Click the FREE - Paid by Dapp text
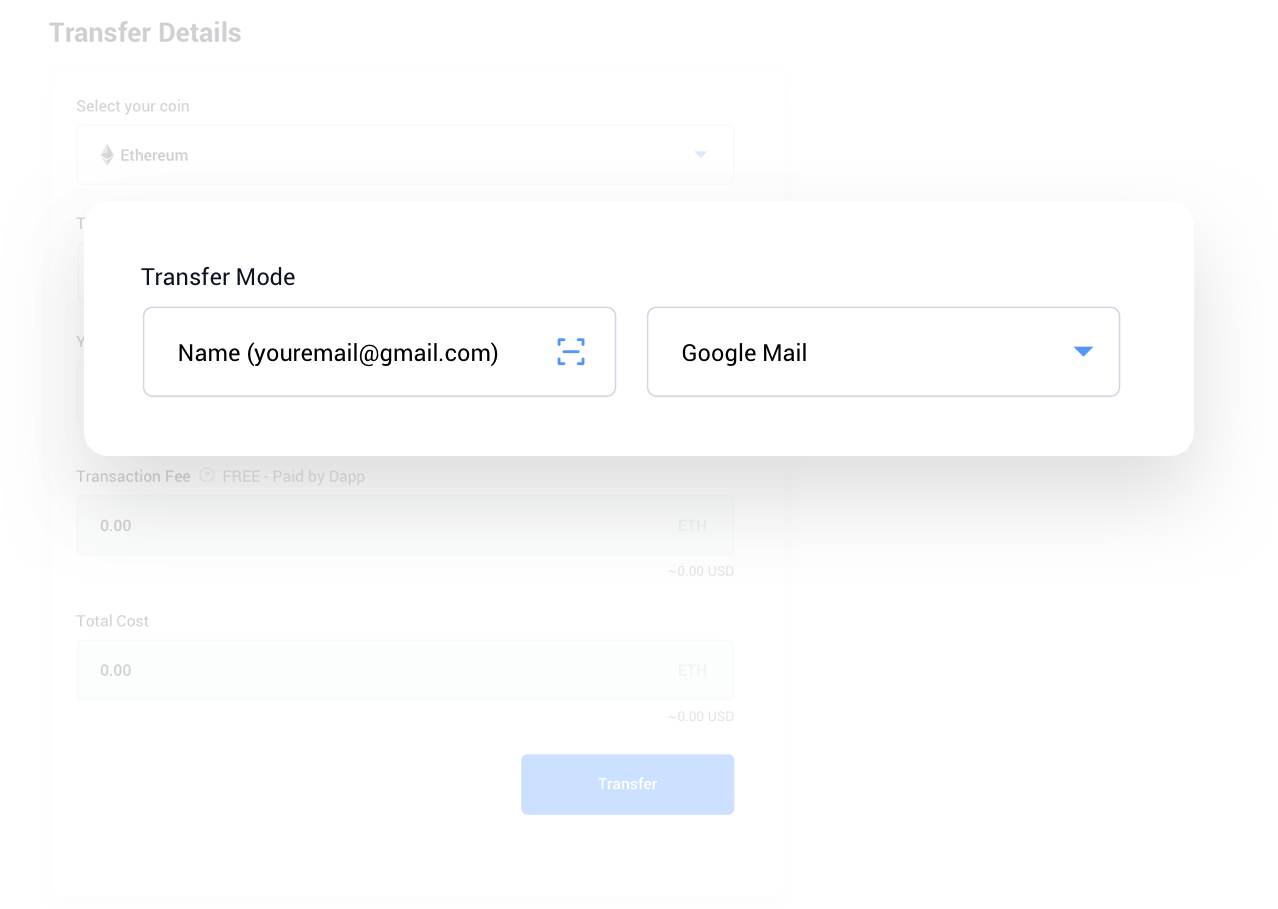This screenshot has width=1278, height=909. point(294,476)
